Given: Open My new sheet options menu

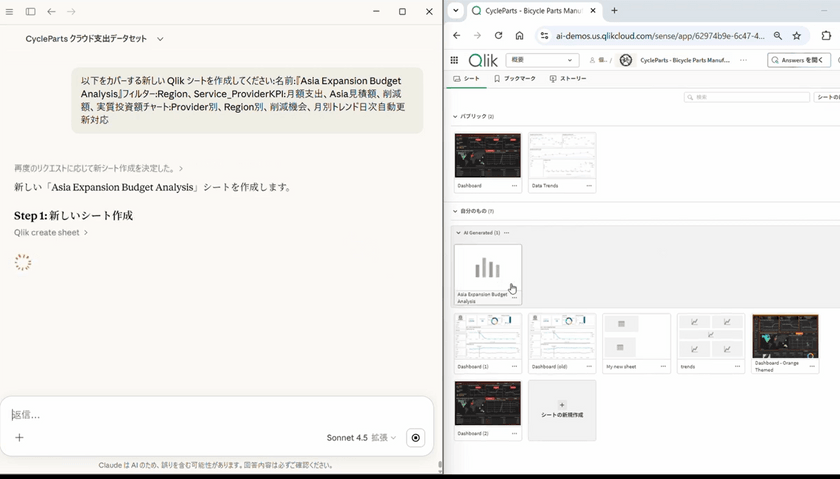Looking at the screenshot, I should pyautogui.click(x=663, y=367).
